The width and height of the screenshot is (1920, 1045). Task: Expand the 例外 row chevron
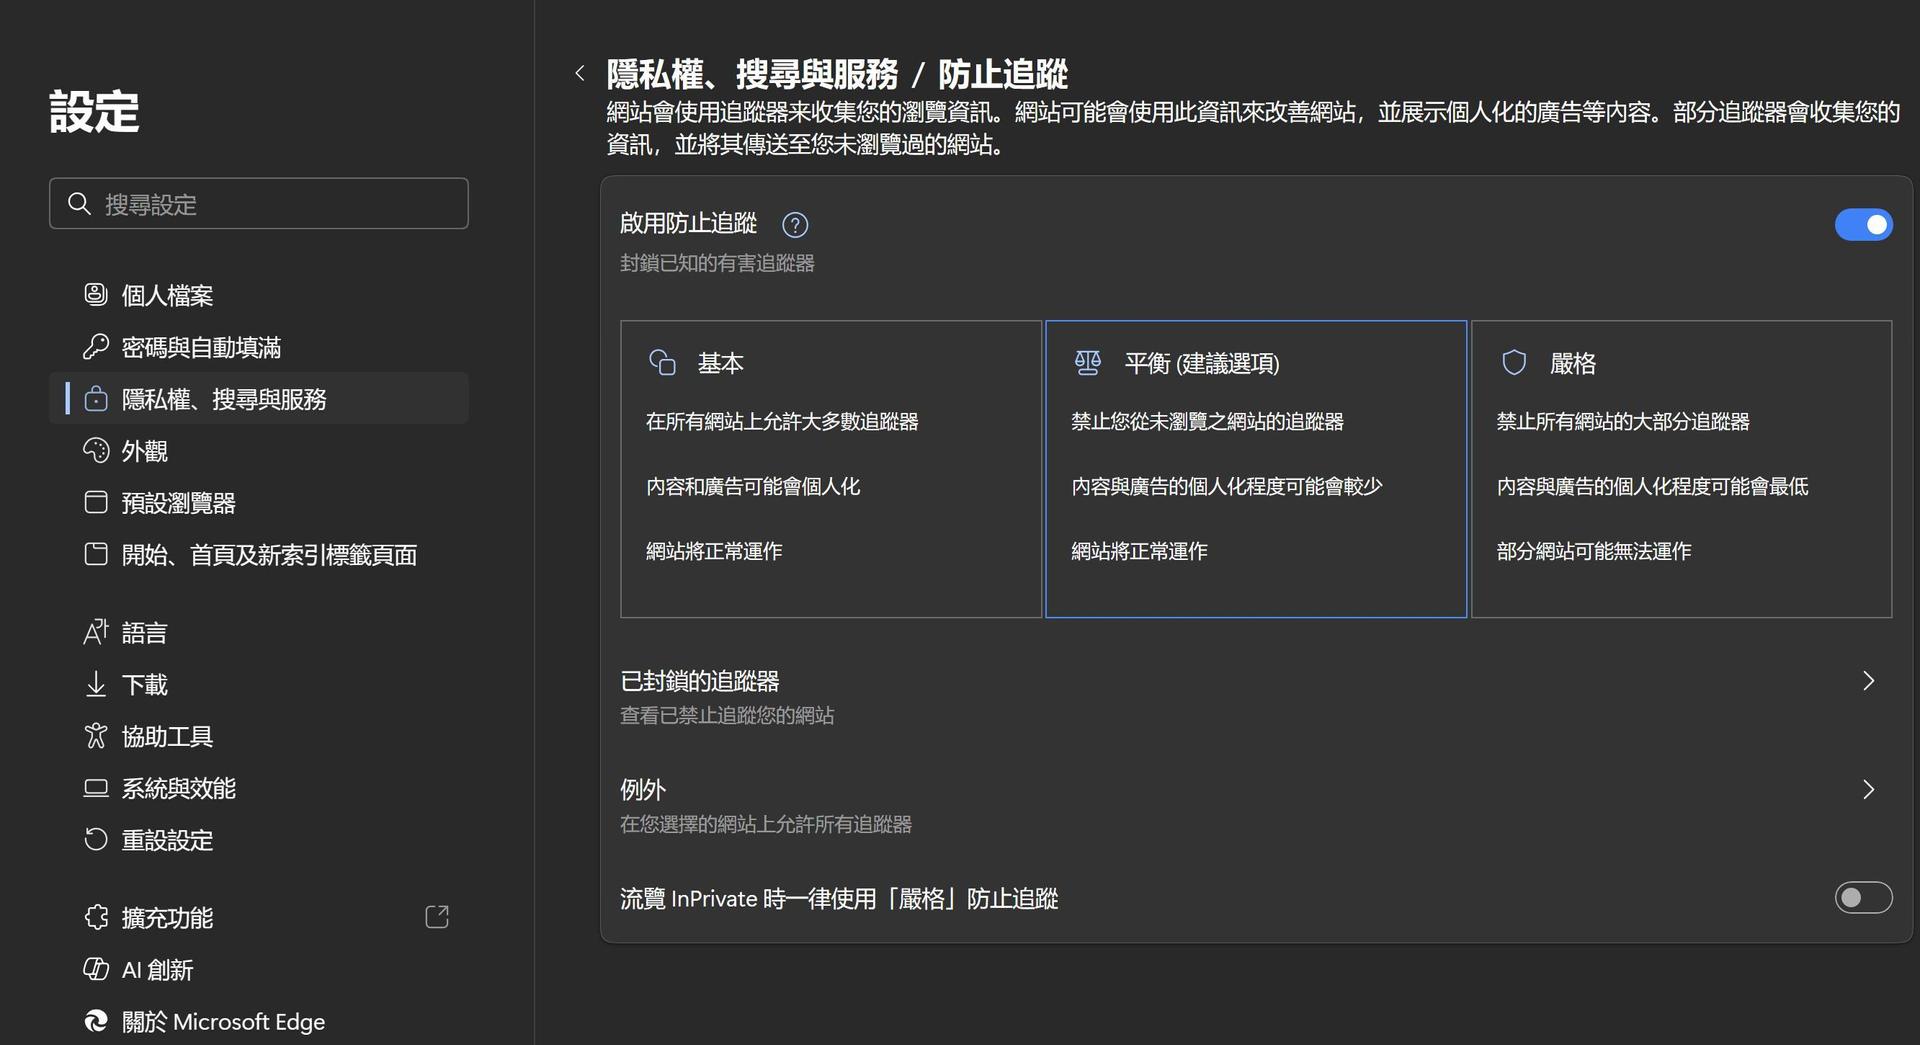(x=1868, y=790)
